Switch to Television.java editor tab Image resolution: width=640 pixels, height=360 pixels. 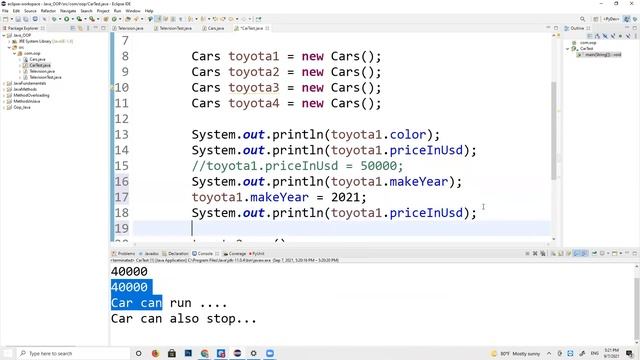tap(128, 28)
